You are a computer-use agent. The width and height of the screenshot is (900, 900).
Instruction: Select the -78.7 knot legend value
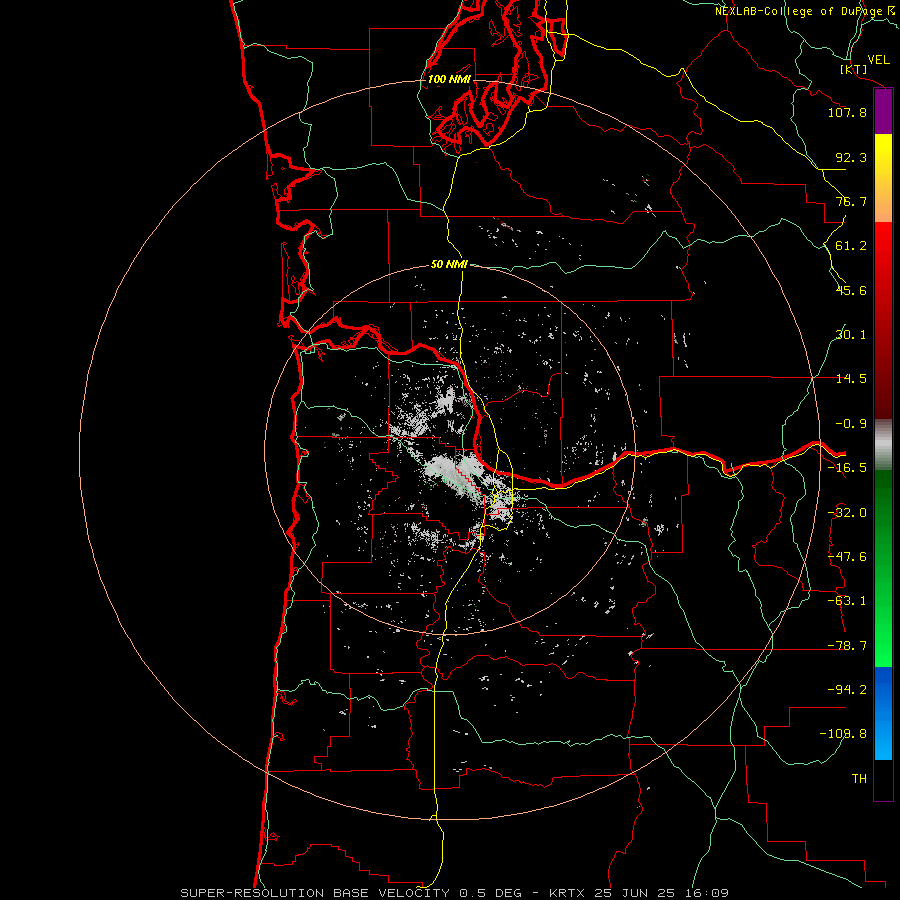click(847, 646)
